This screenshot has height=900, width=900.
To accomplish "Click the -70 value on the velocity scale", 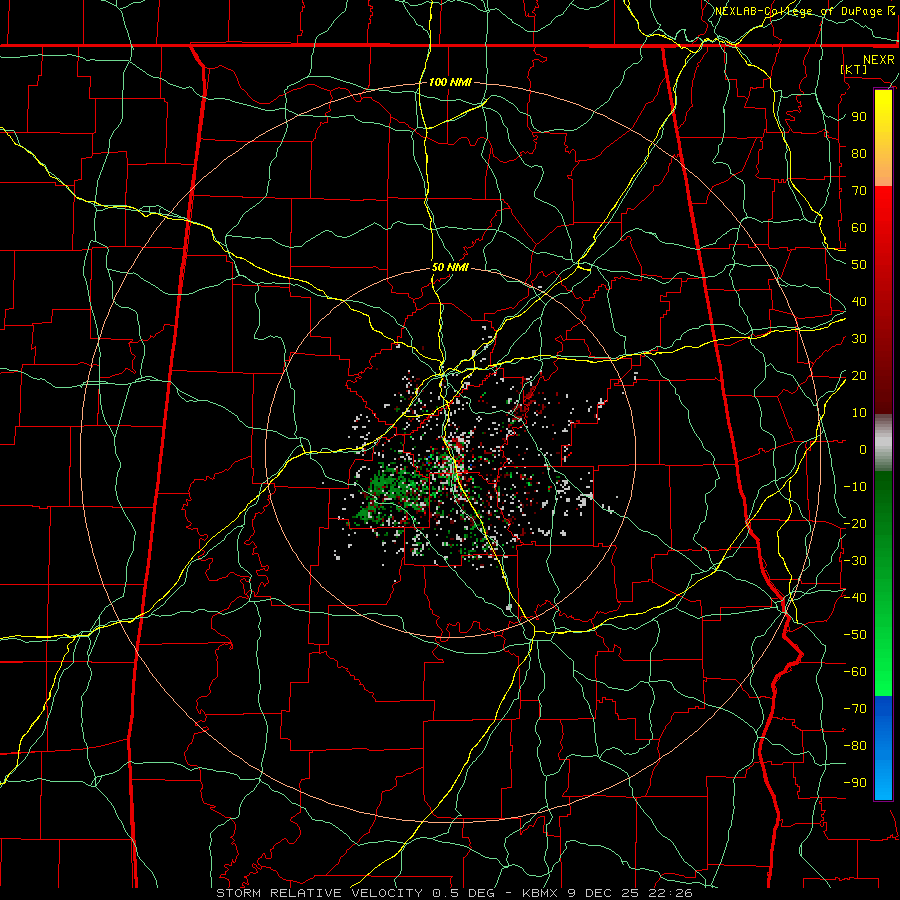I will tap(855, 709).
